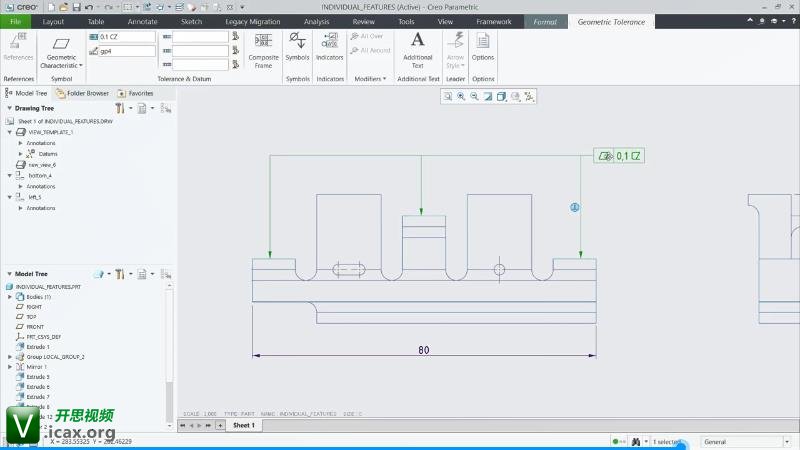Switch to the Annotate ribbon tab

click(142, 21)
